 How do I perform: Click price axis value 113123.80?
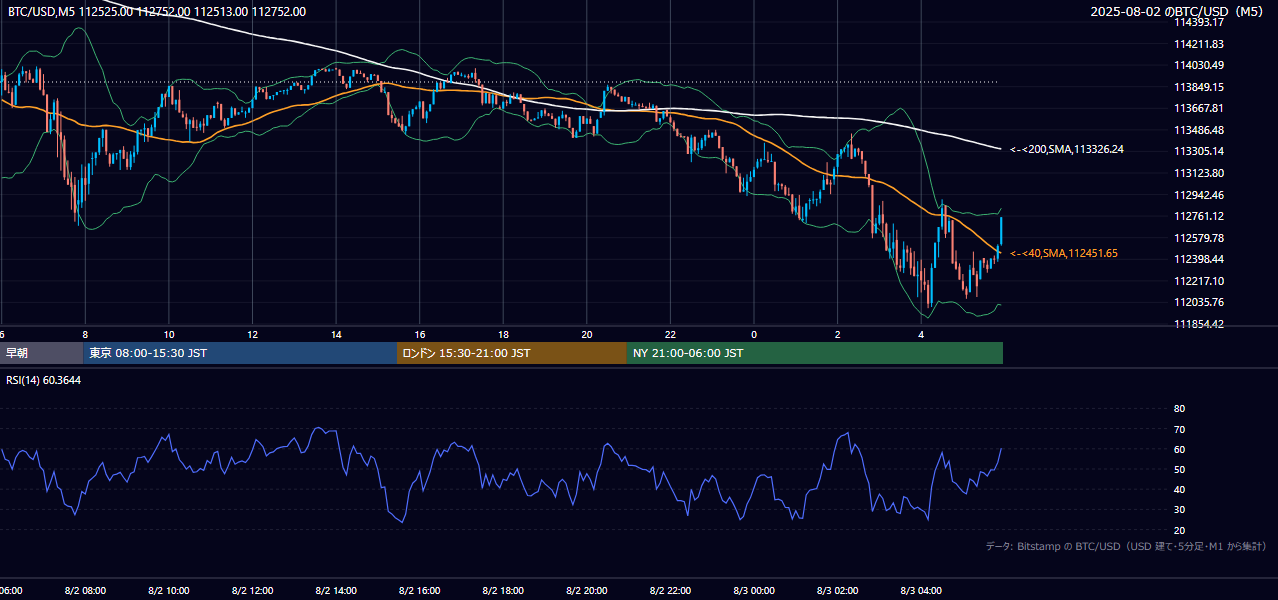(1198, 173)
